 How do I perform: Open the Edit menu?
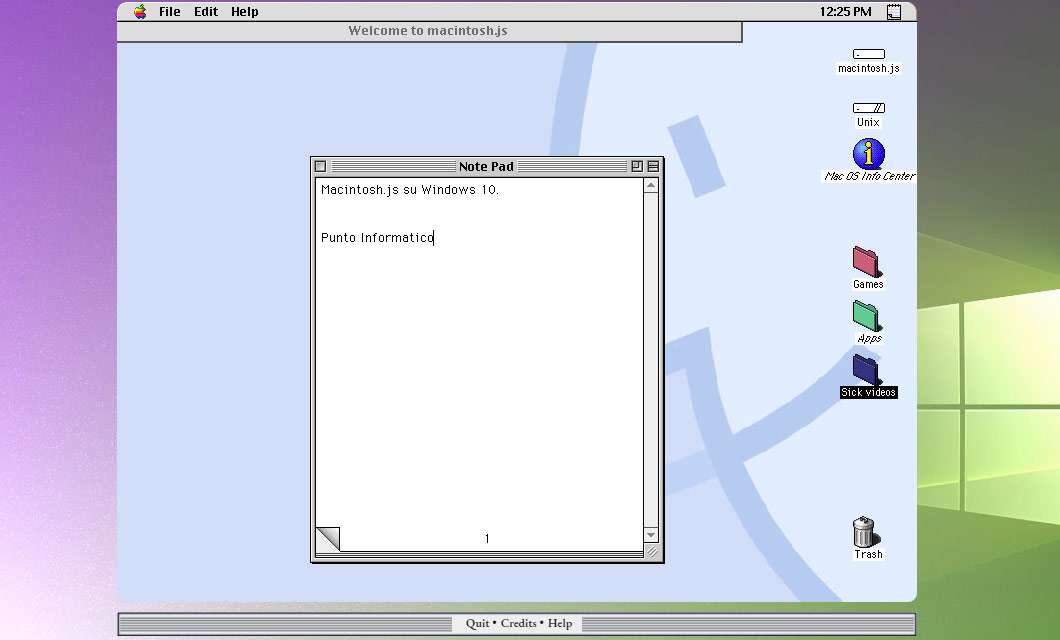pyautogui.click(x=206, y=11)
